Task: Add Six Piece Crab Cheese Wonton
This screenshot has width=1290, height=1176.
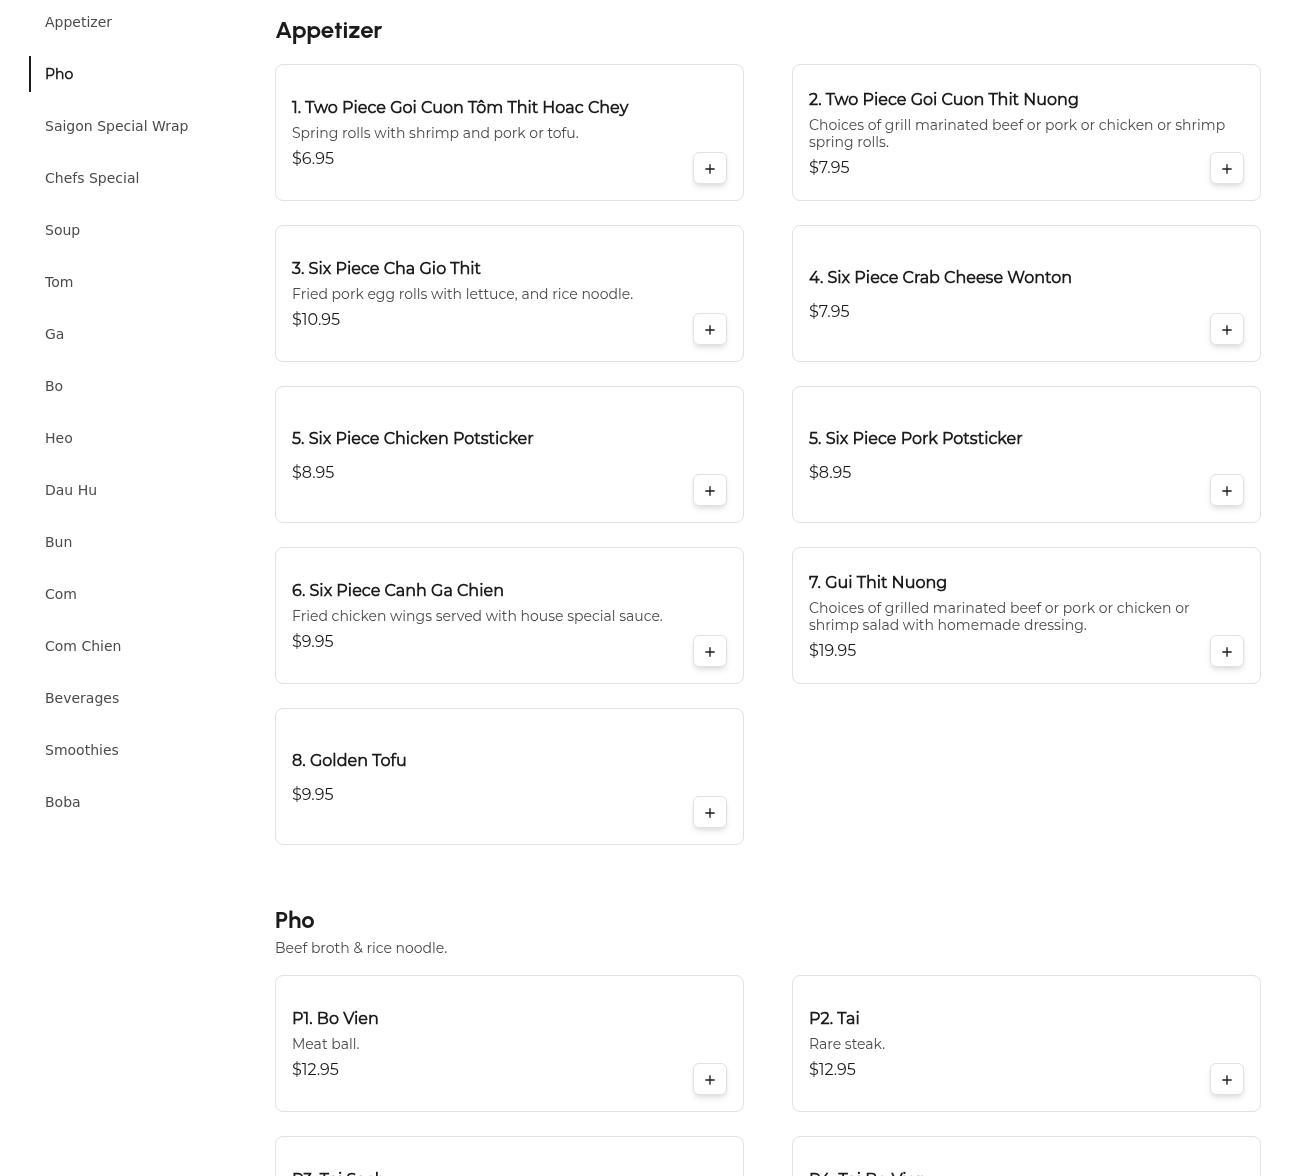Action: point(1227,330)
